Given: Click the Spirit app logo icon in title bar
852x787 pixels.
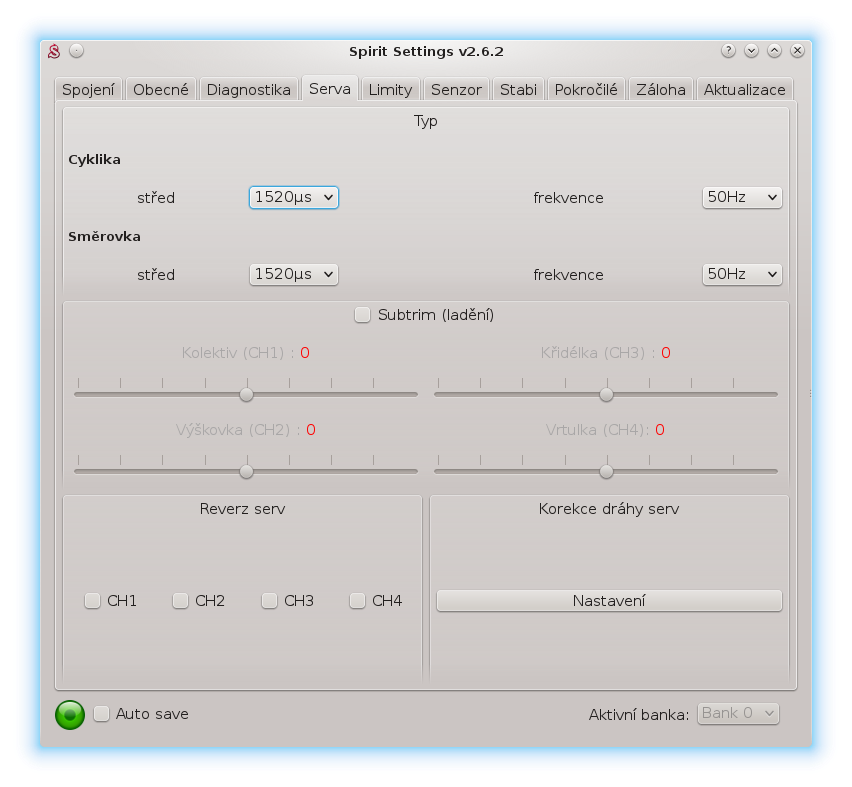Looking at the screenshot, I should pyautogui.click(x=56, y=51).
